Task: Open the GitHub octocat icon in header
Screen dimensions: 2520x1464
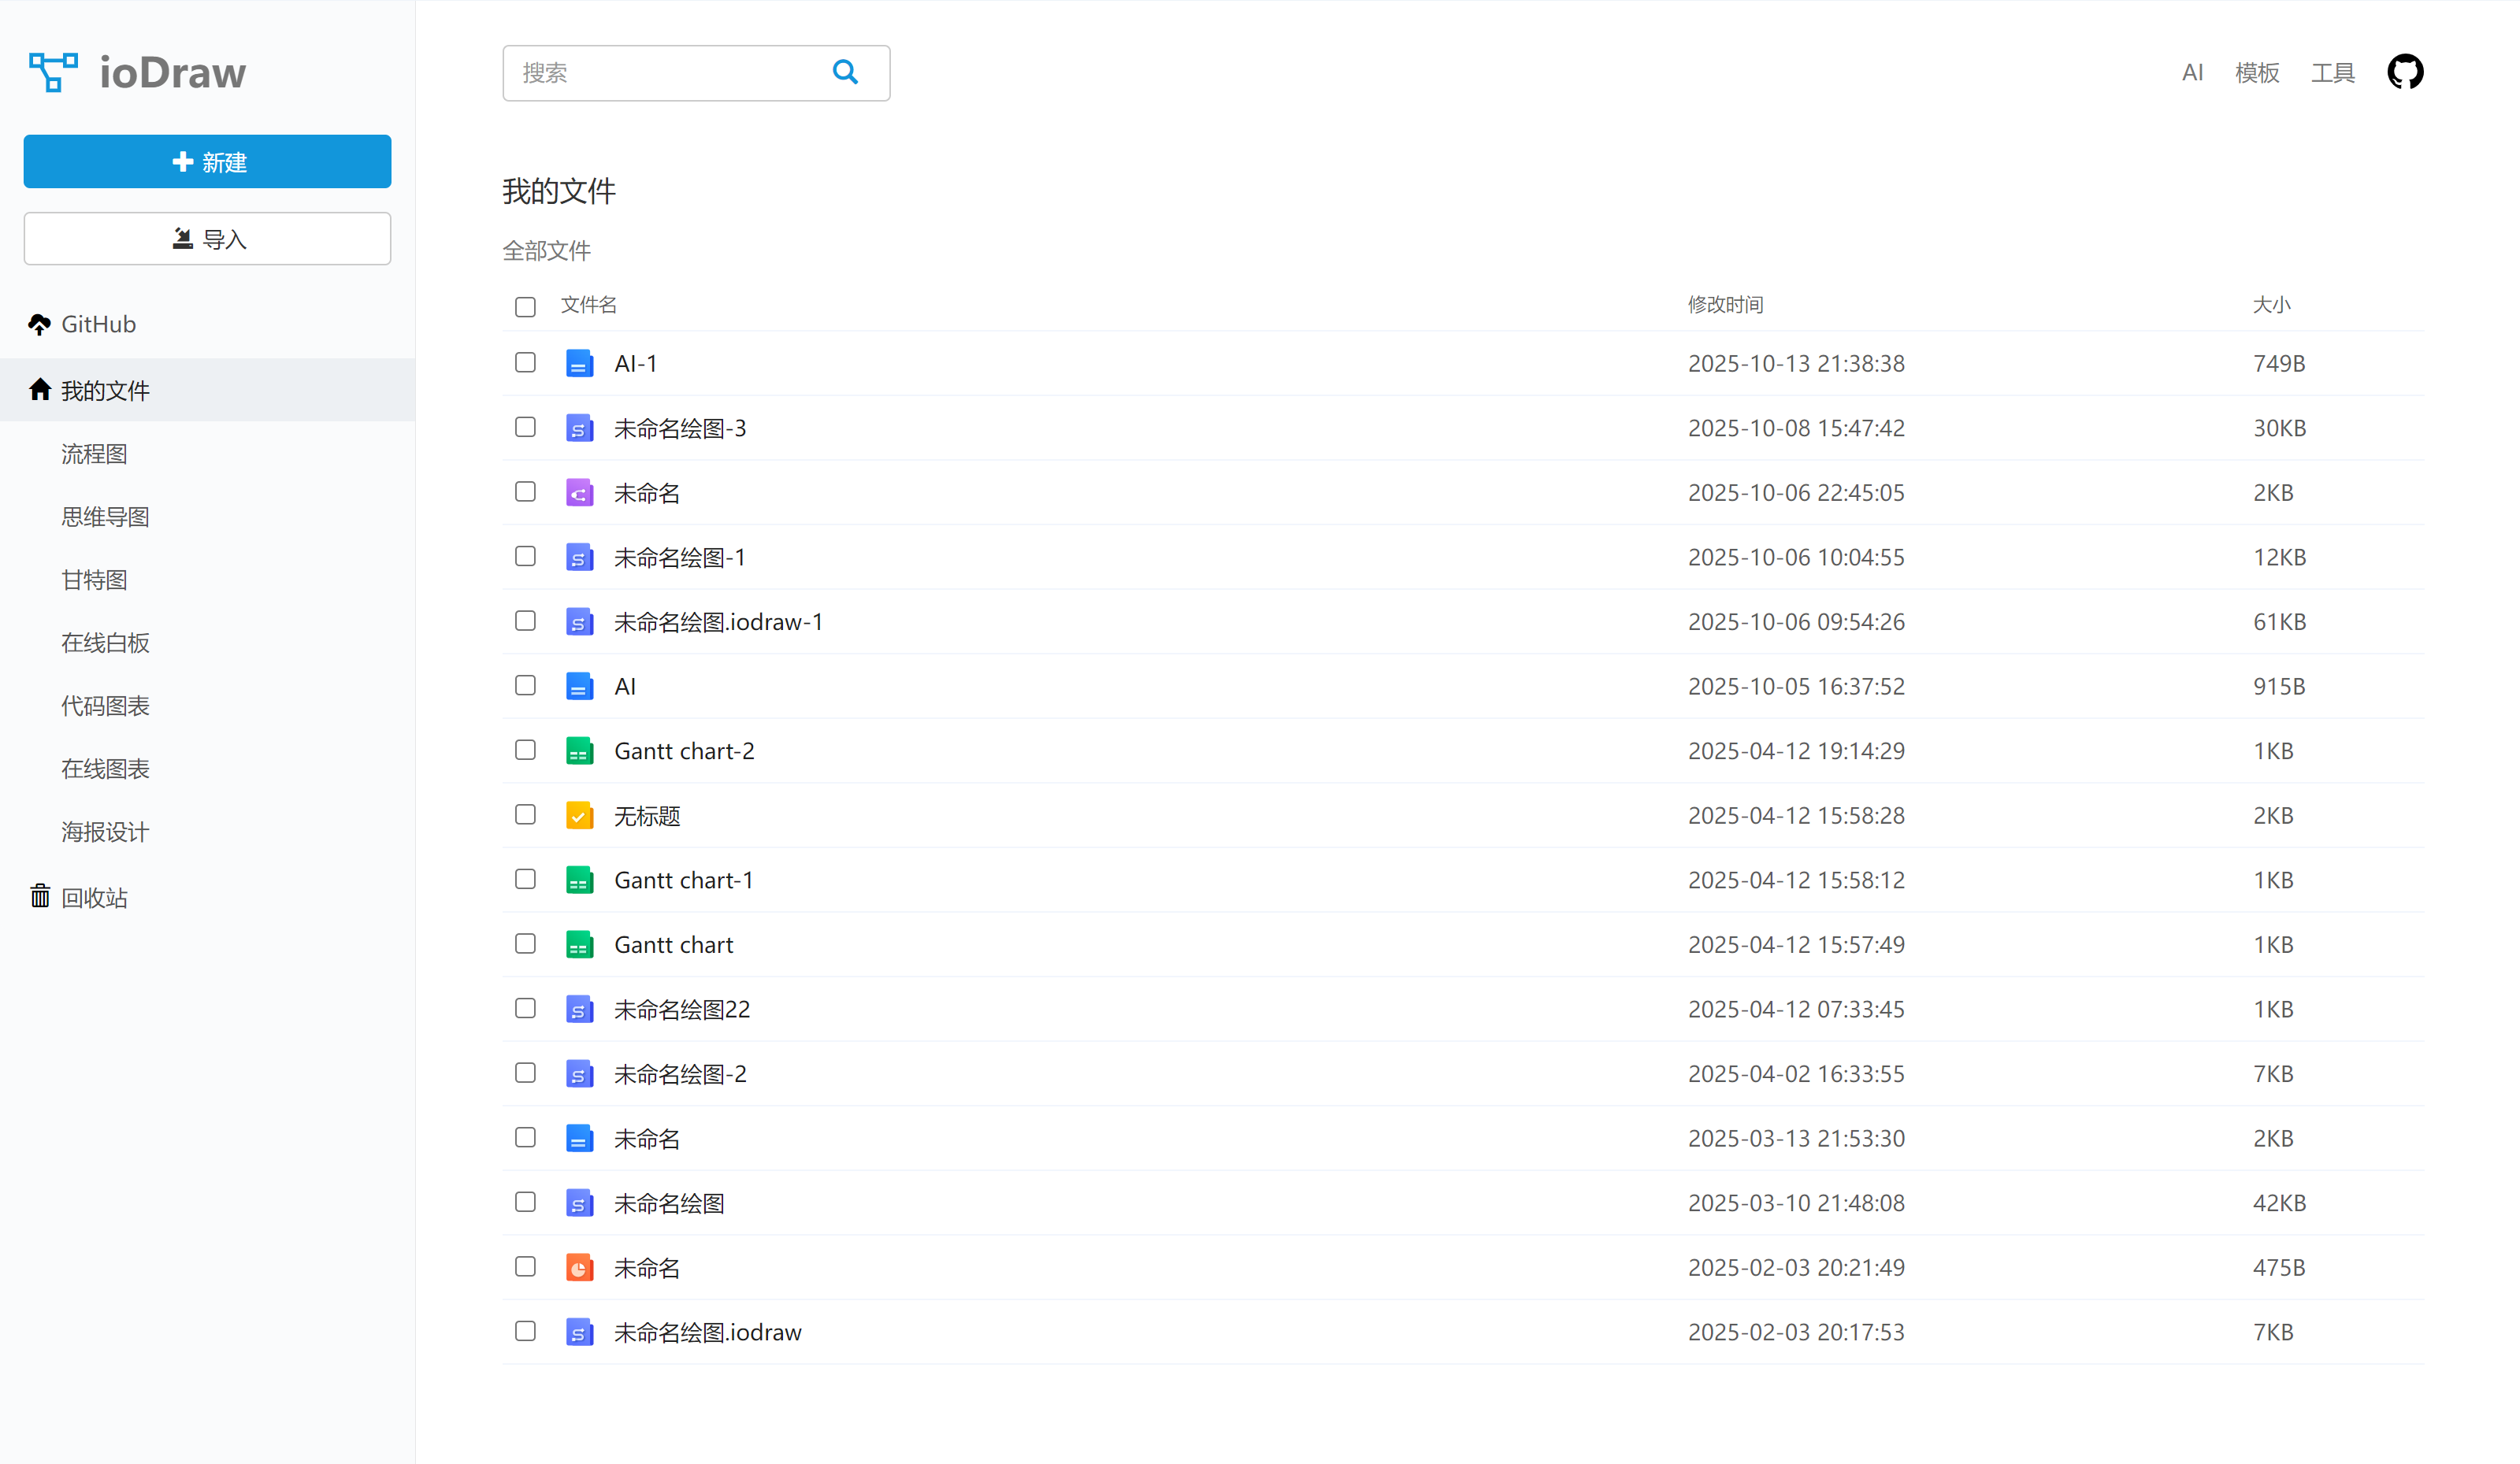Action: click(x=2405, y=72)
